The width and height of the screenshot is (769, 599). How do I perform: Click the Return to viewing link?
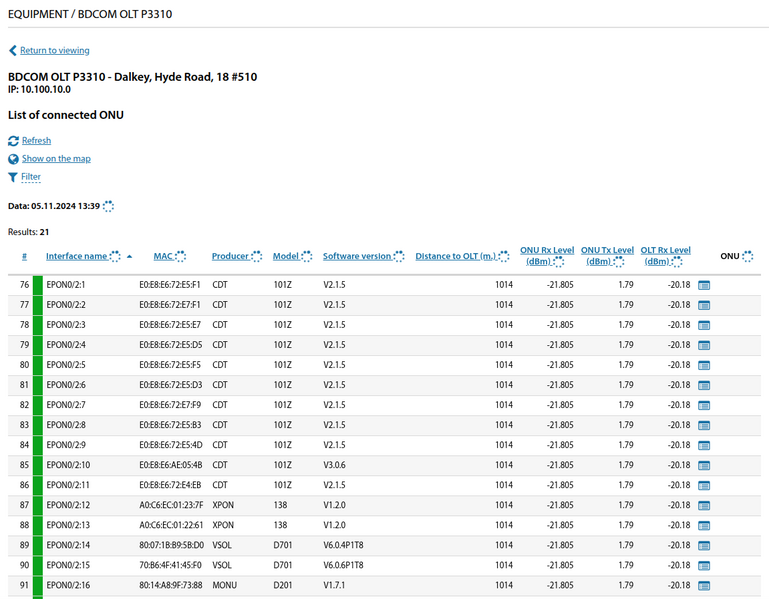54,51
